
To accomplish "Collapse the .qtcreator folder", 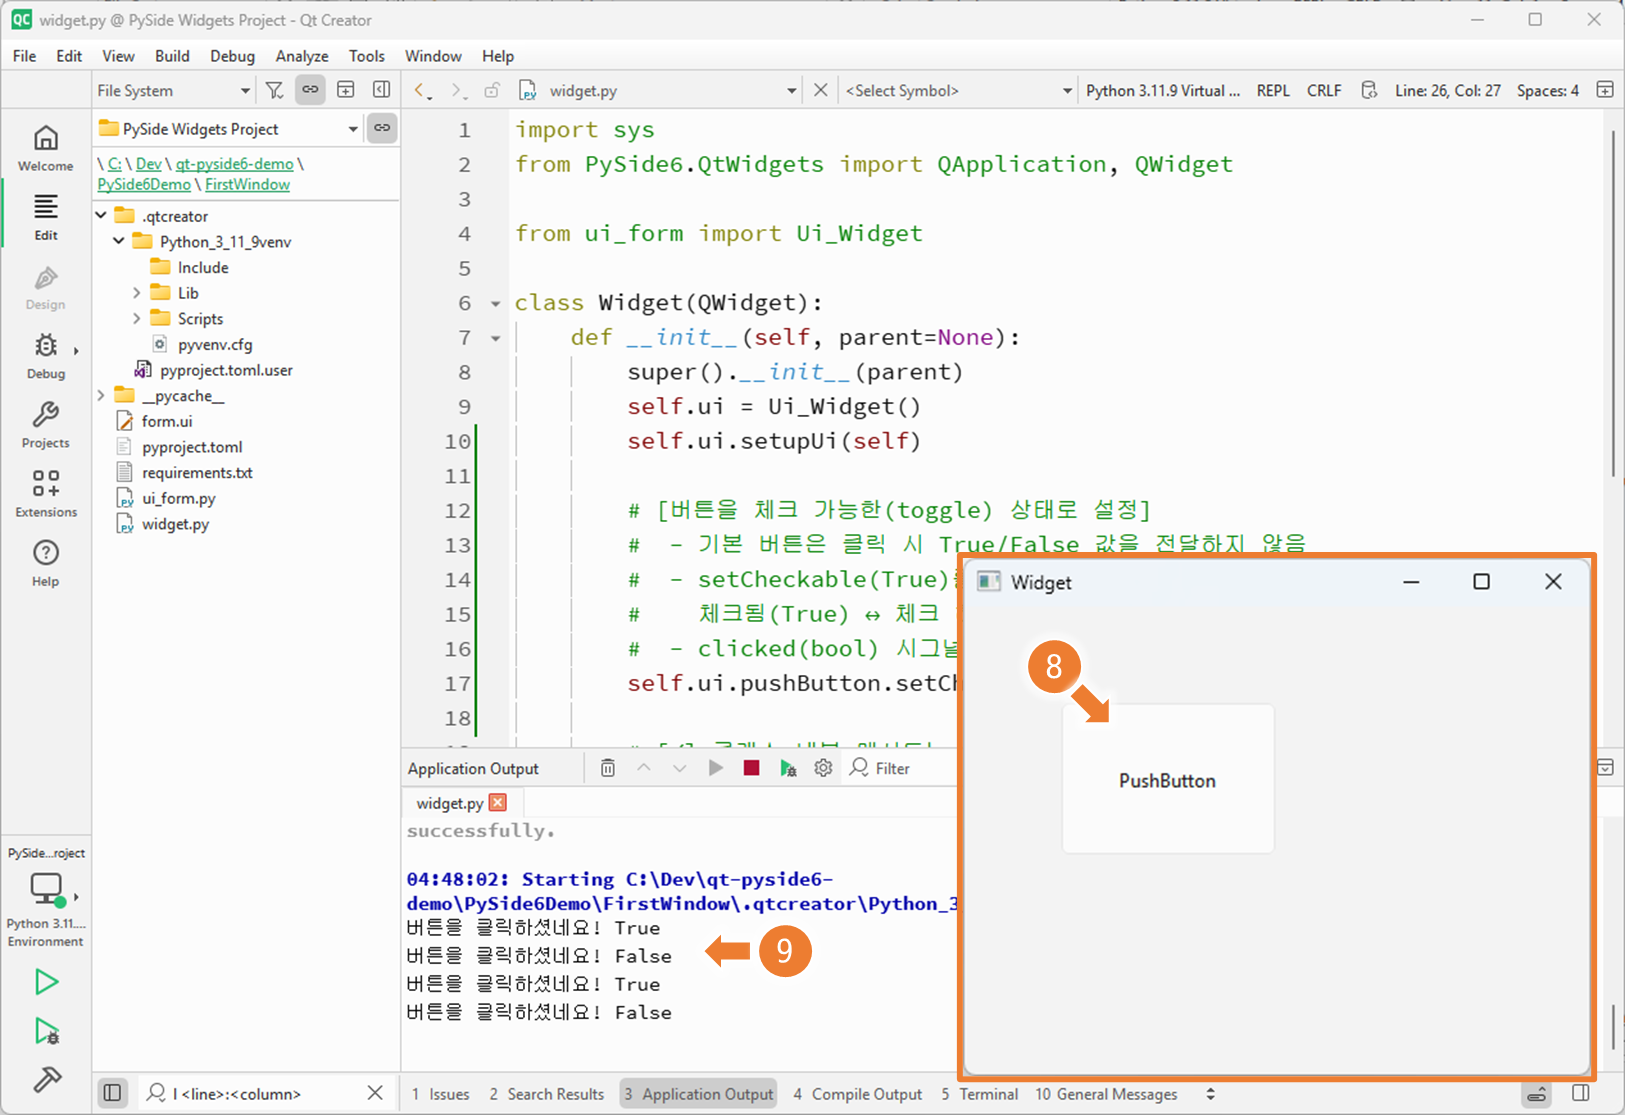I will [x=101, y=215].
